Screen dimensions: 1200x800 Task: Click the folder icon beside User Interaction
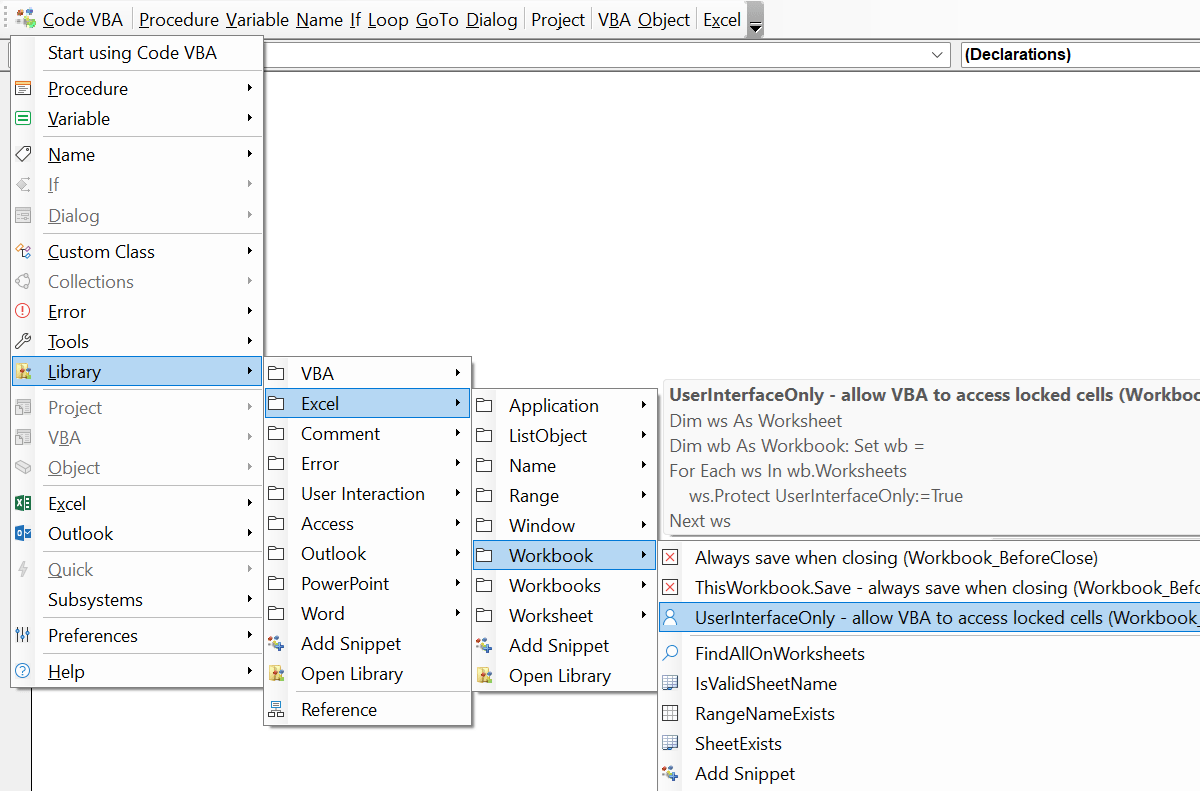(x=277, y=494)
